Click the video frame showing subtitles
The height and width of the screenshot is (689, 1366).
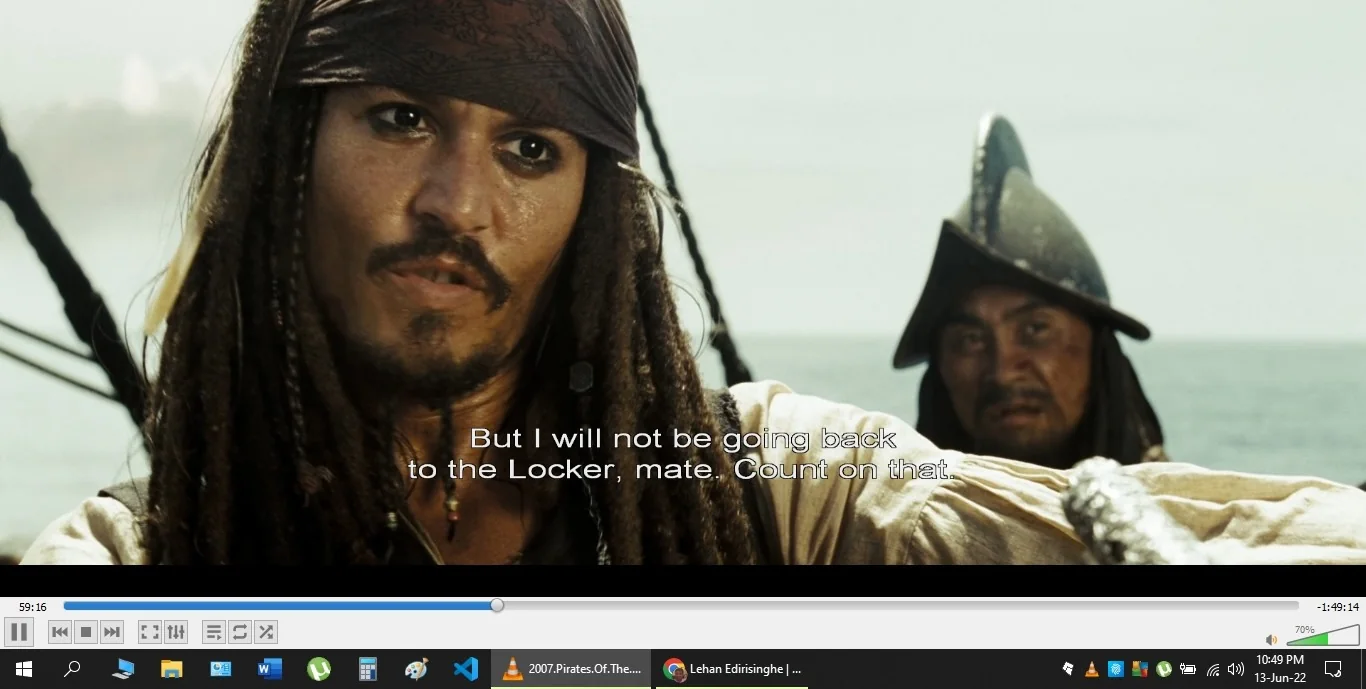tap(683, 282)
